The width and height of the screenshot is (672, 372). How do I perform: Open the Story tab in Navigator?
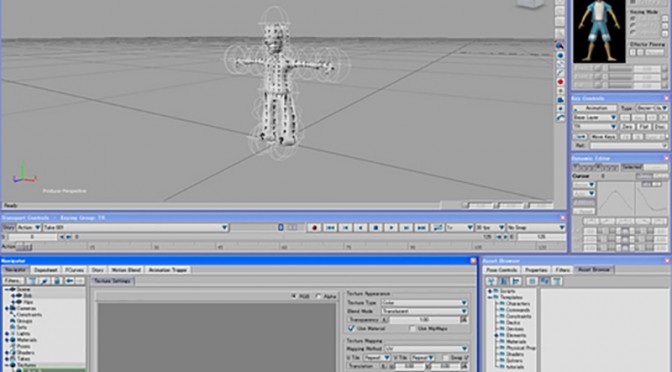(97, 270)
